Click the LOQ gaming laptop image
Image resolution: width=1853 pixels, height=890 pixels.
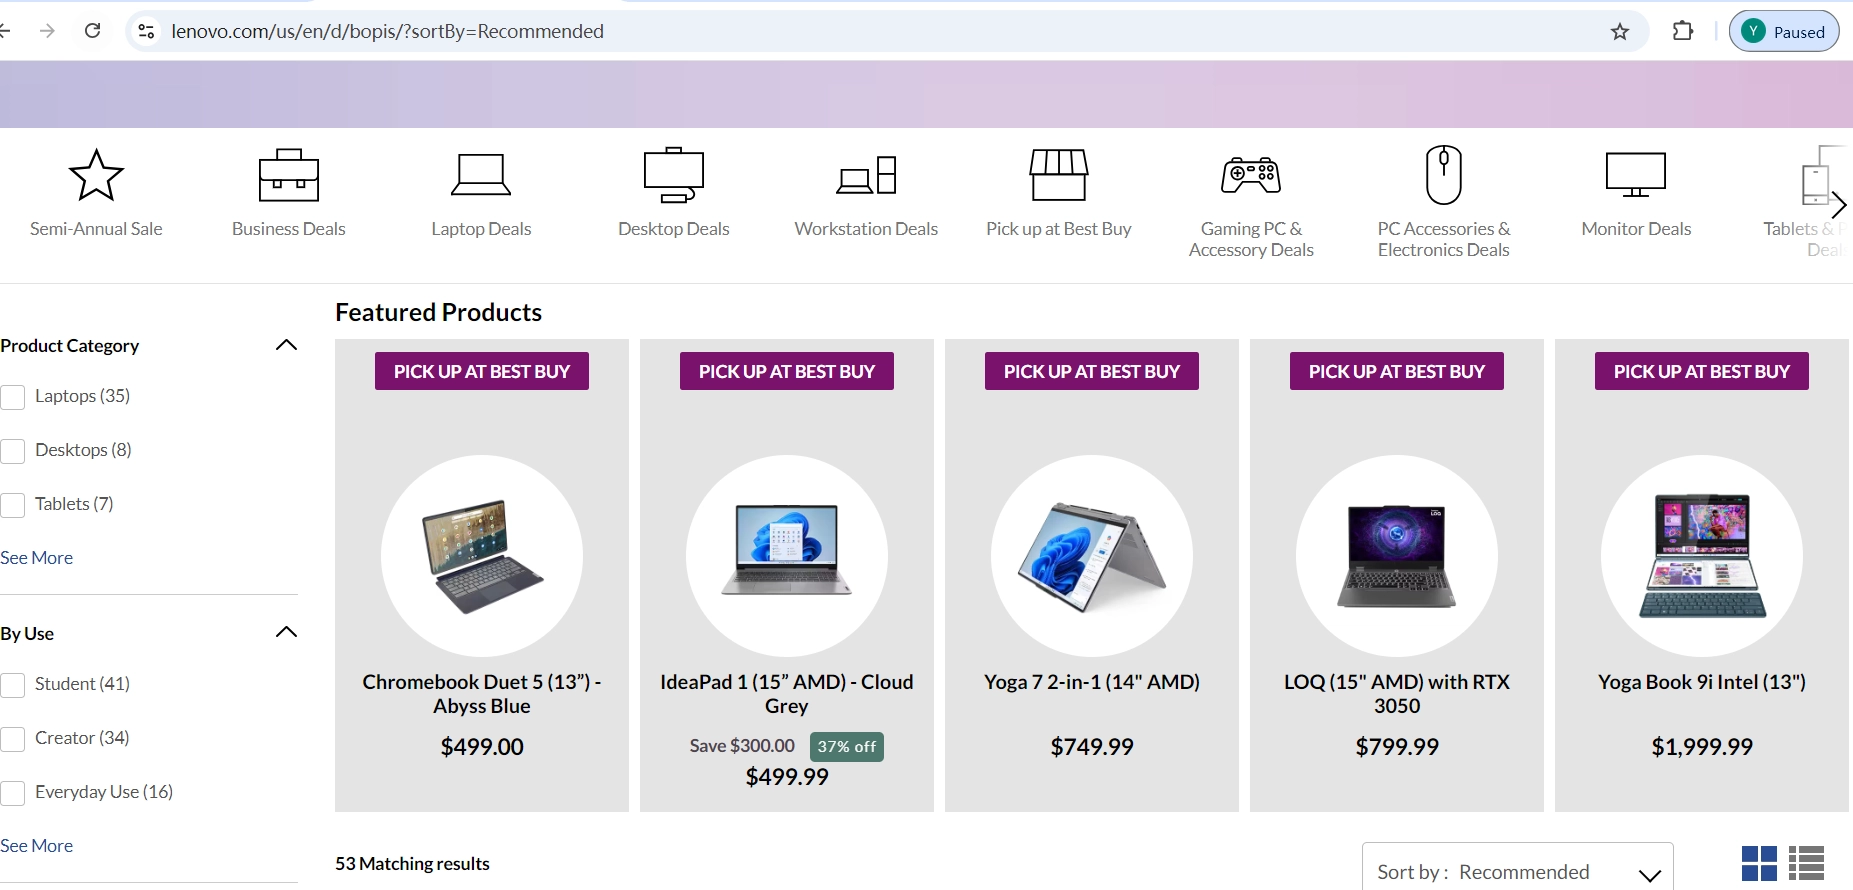(1397, 556)
